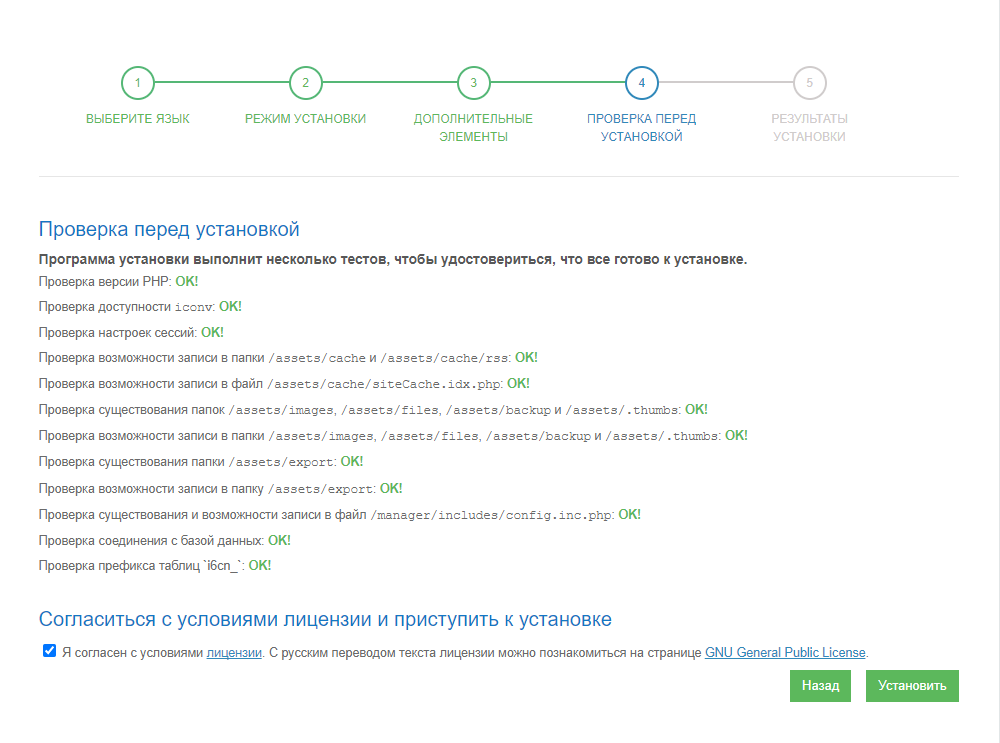1000x743 pixels.
Task: Click the config.inc.php file path text
Action: coord(491,515)
